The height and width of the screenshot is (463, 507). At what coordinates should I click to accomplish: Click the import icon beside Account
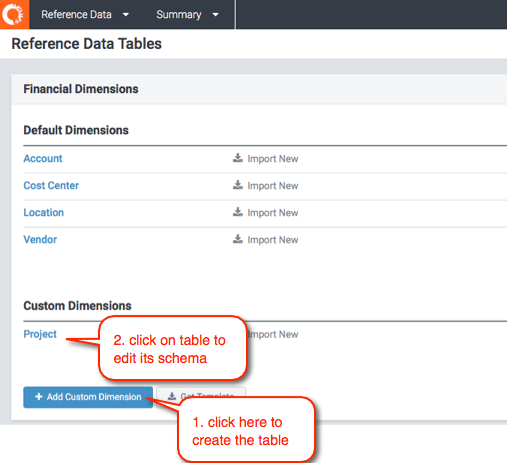[x=238, y=158]
